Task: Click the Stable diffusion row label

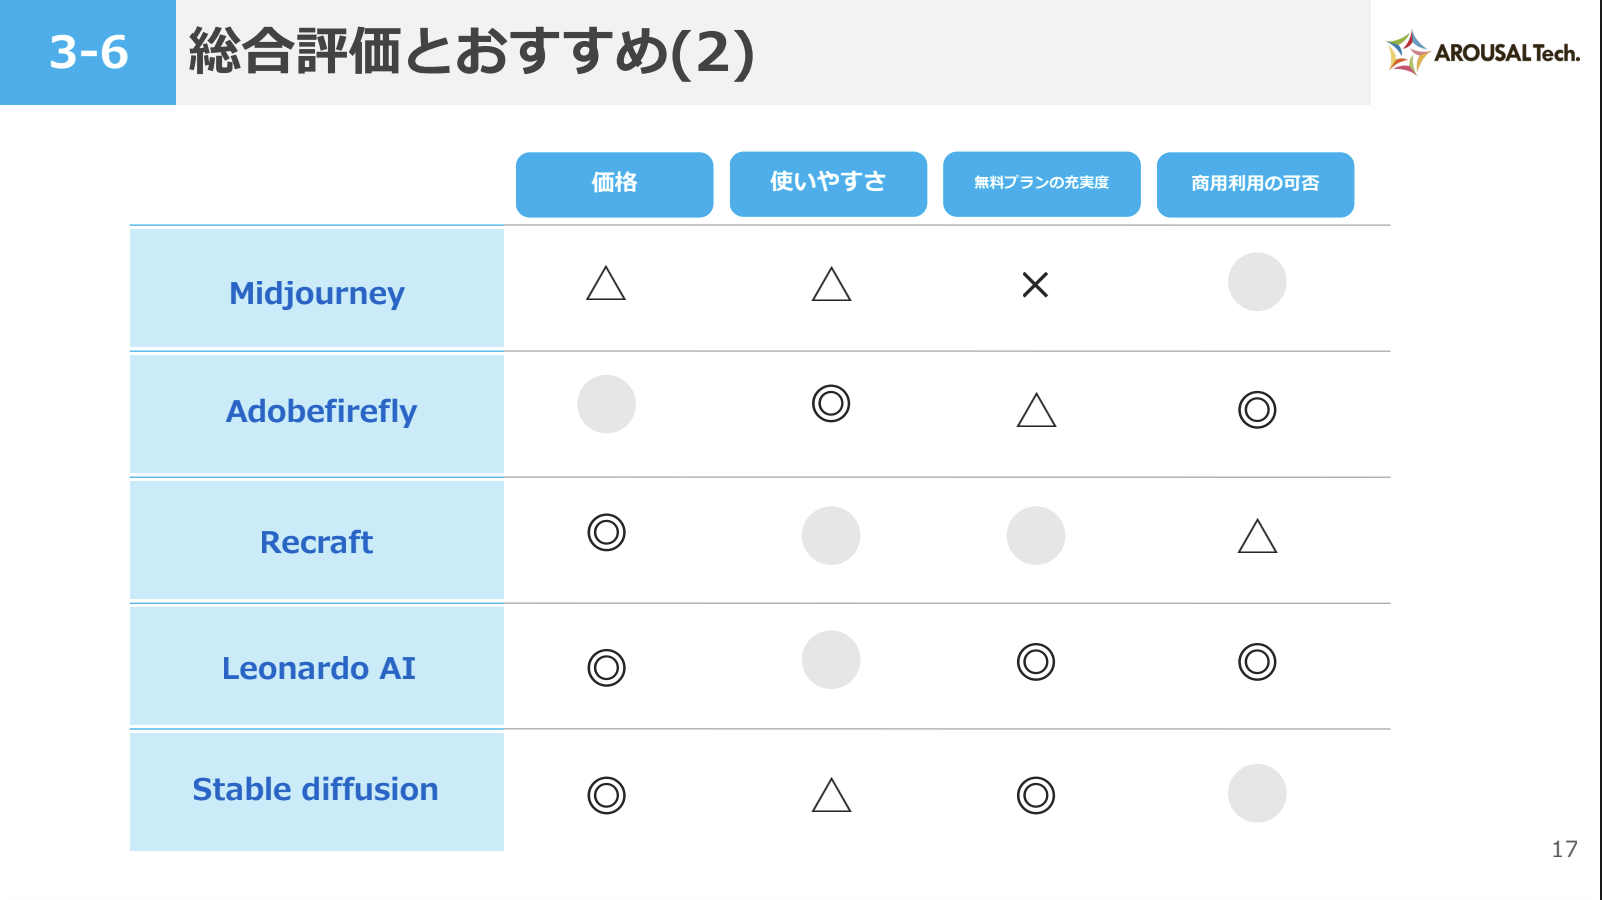Action: (317, 790)
